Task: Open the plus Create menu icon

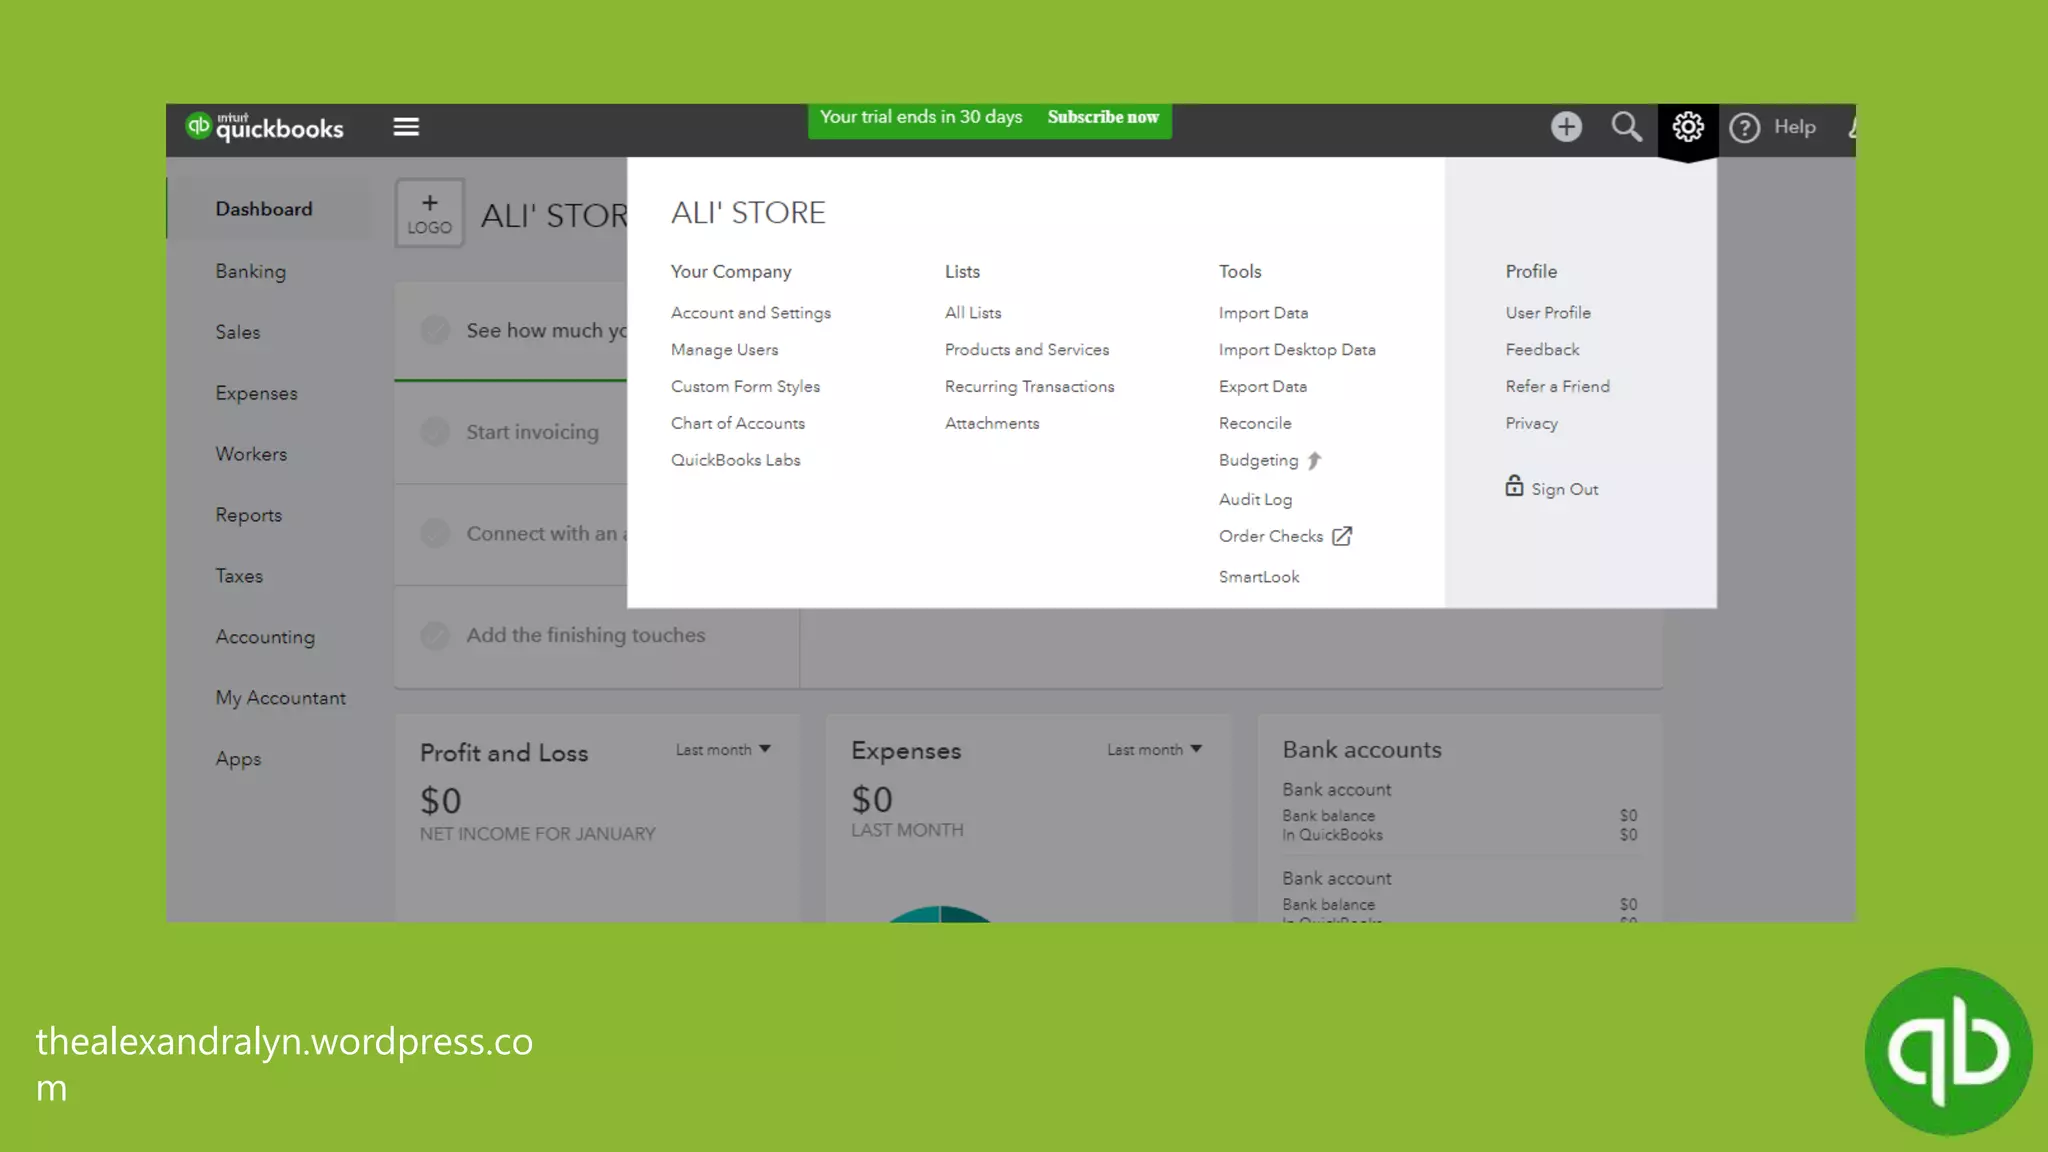Action: point(1566,127)
